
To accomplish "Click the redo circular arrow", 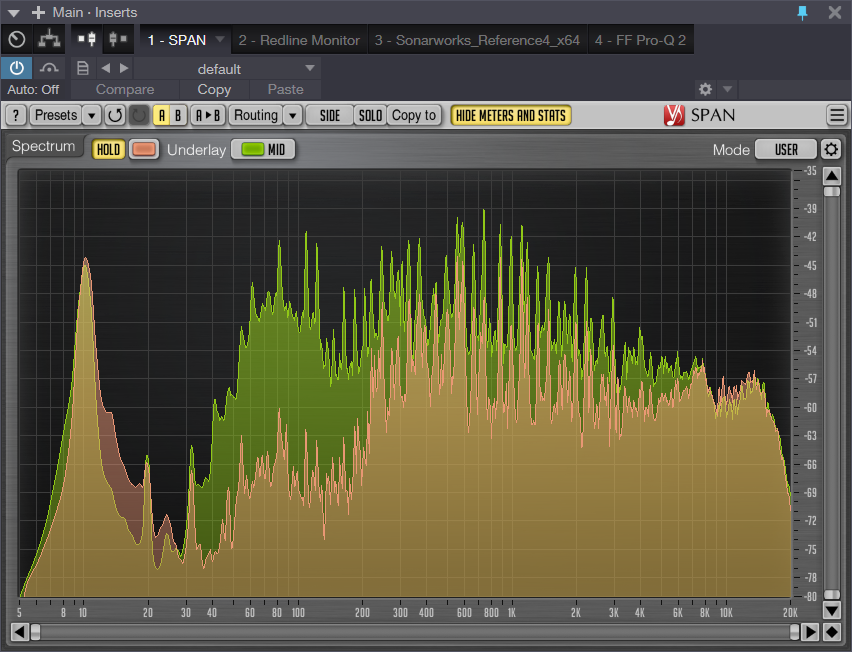I will click(x=139, y=115).
